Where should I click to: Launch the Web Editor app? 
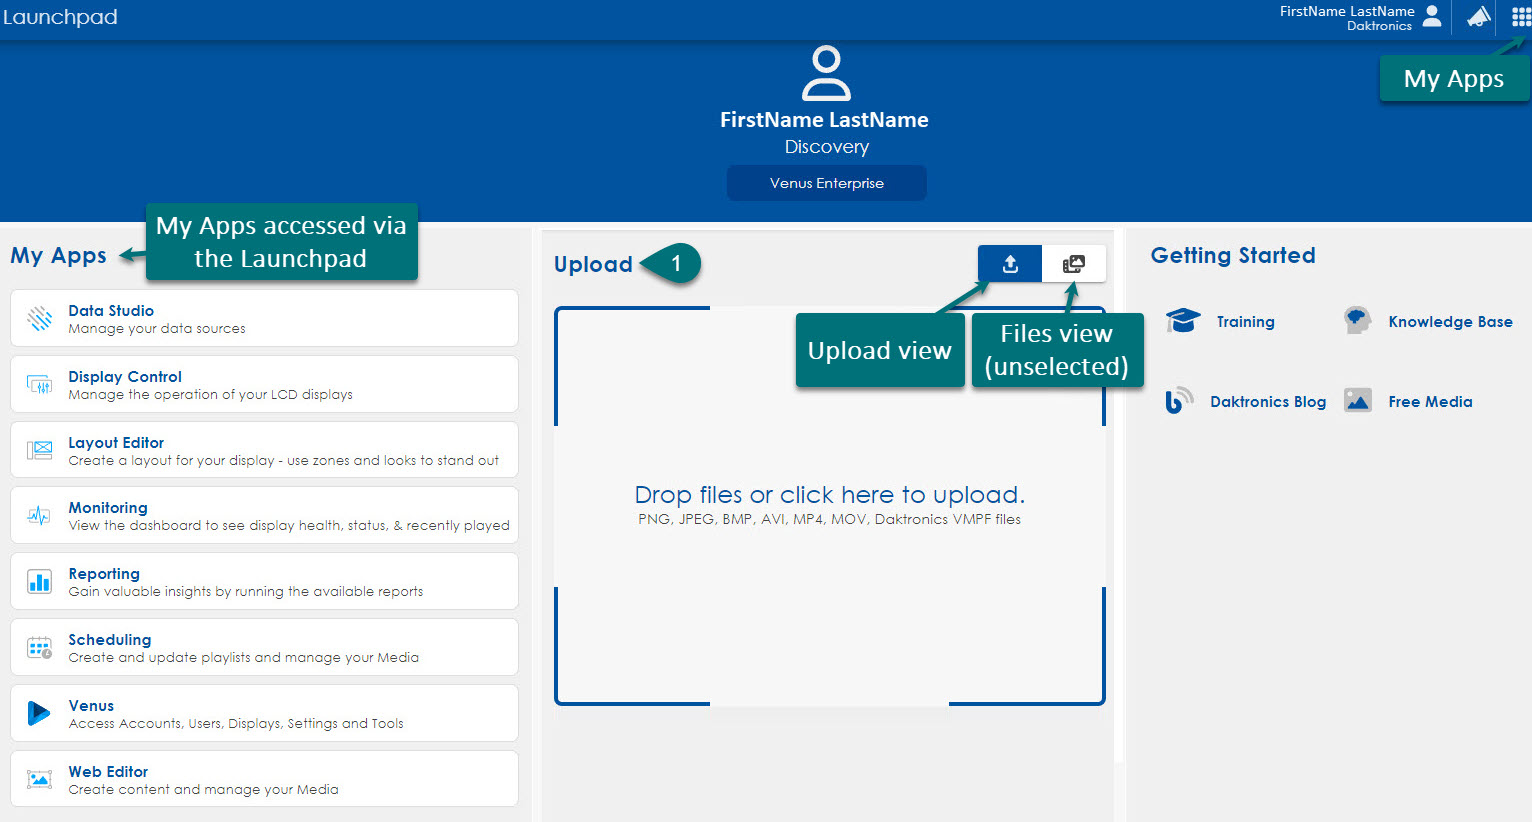click(264, 779)
